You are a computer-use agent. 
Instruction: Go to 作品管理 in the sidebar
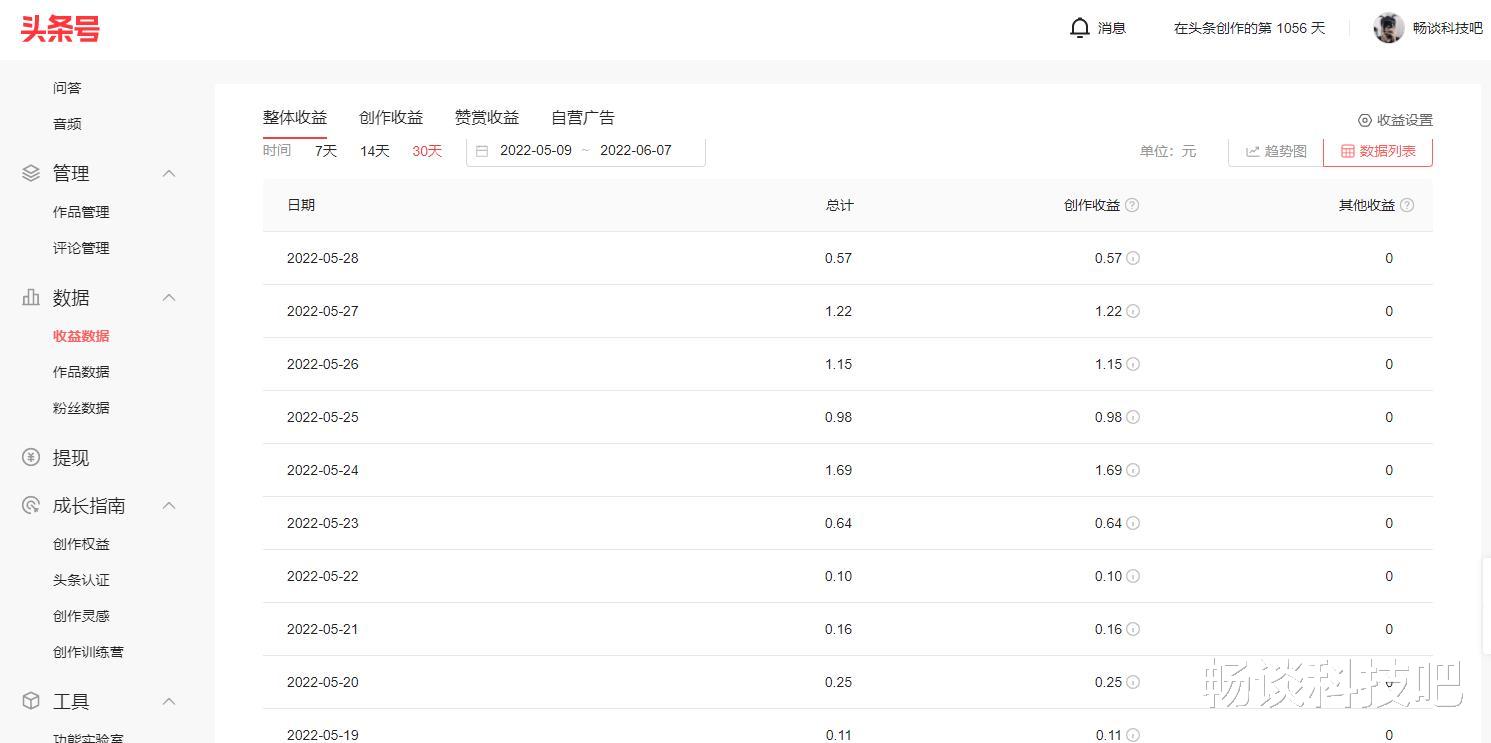pos(81,211)
